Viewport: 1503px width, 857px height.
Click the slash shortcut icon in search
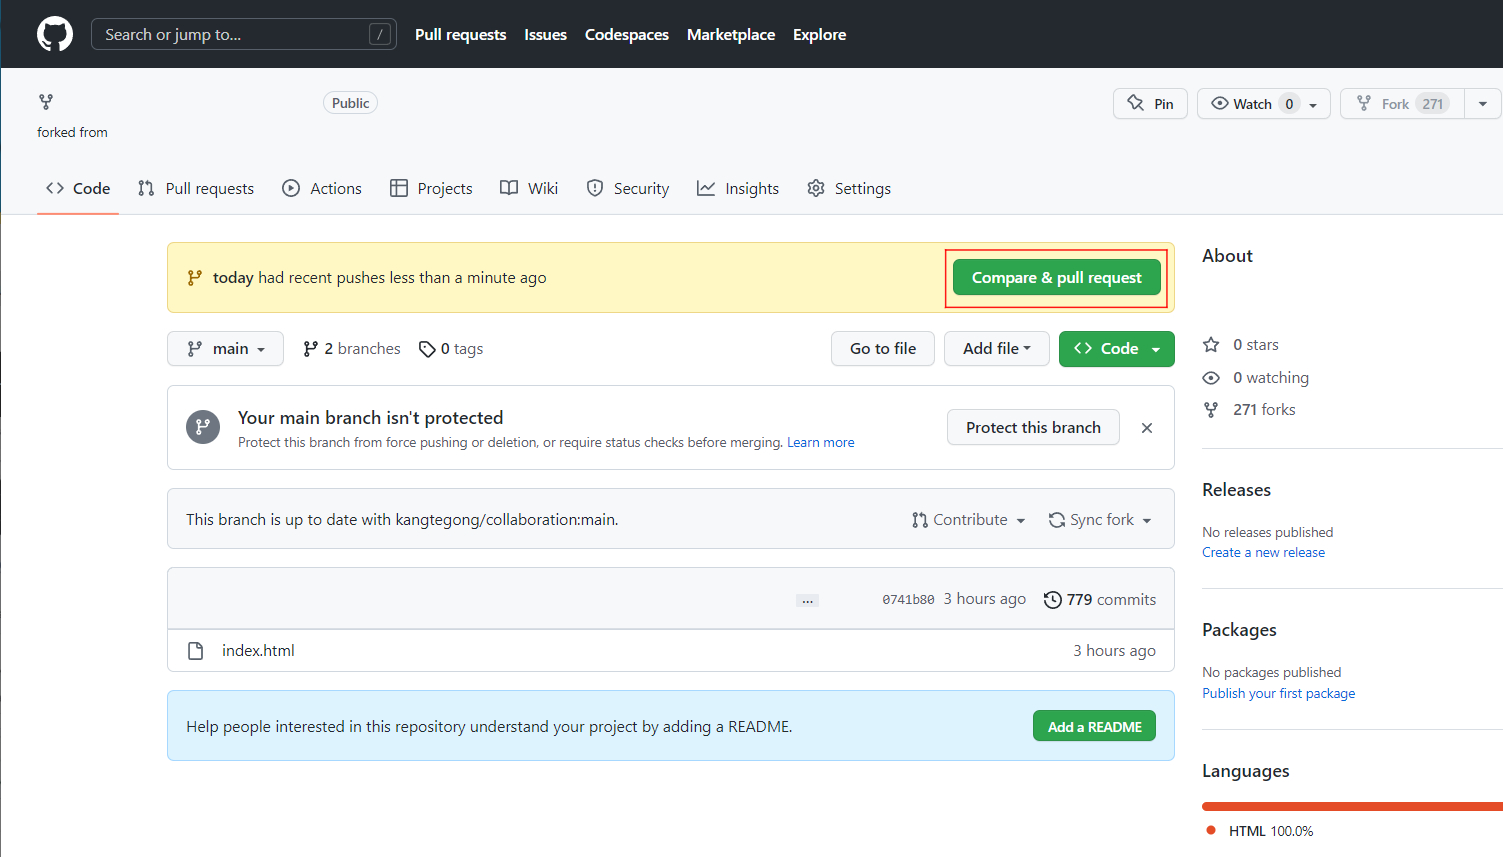click(379, 34)
